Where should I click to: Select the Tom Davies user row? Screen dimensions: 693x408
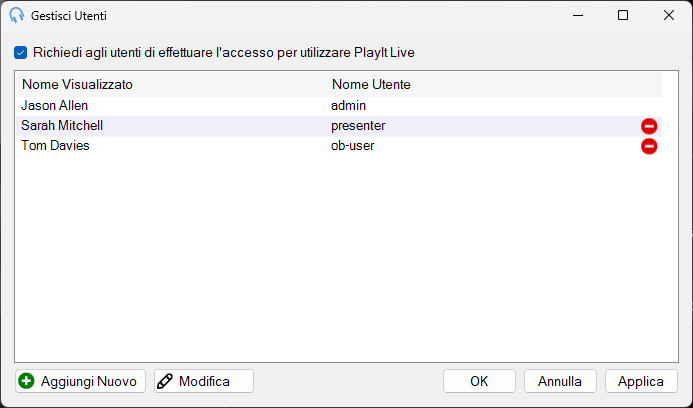click(x=339, y=146)
